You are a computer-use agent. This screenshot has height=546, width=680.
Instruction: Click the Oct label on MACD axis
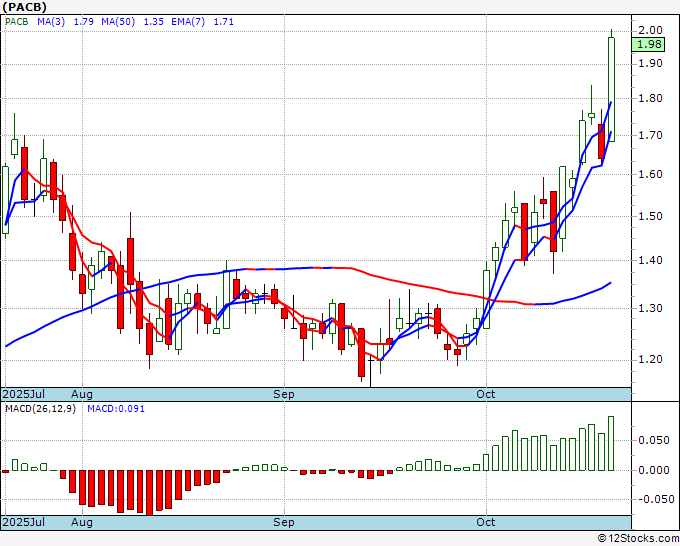point(486,522)
